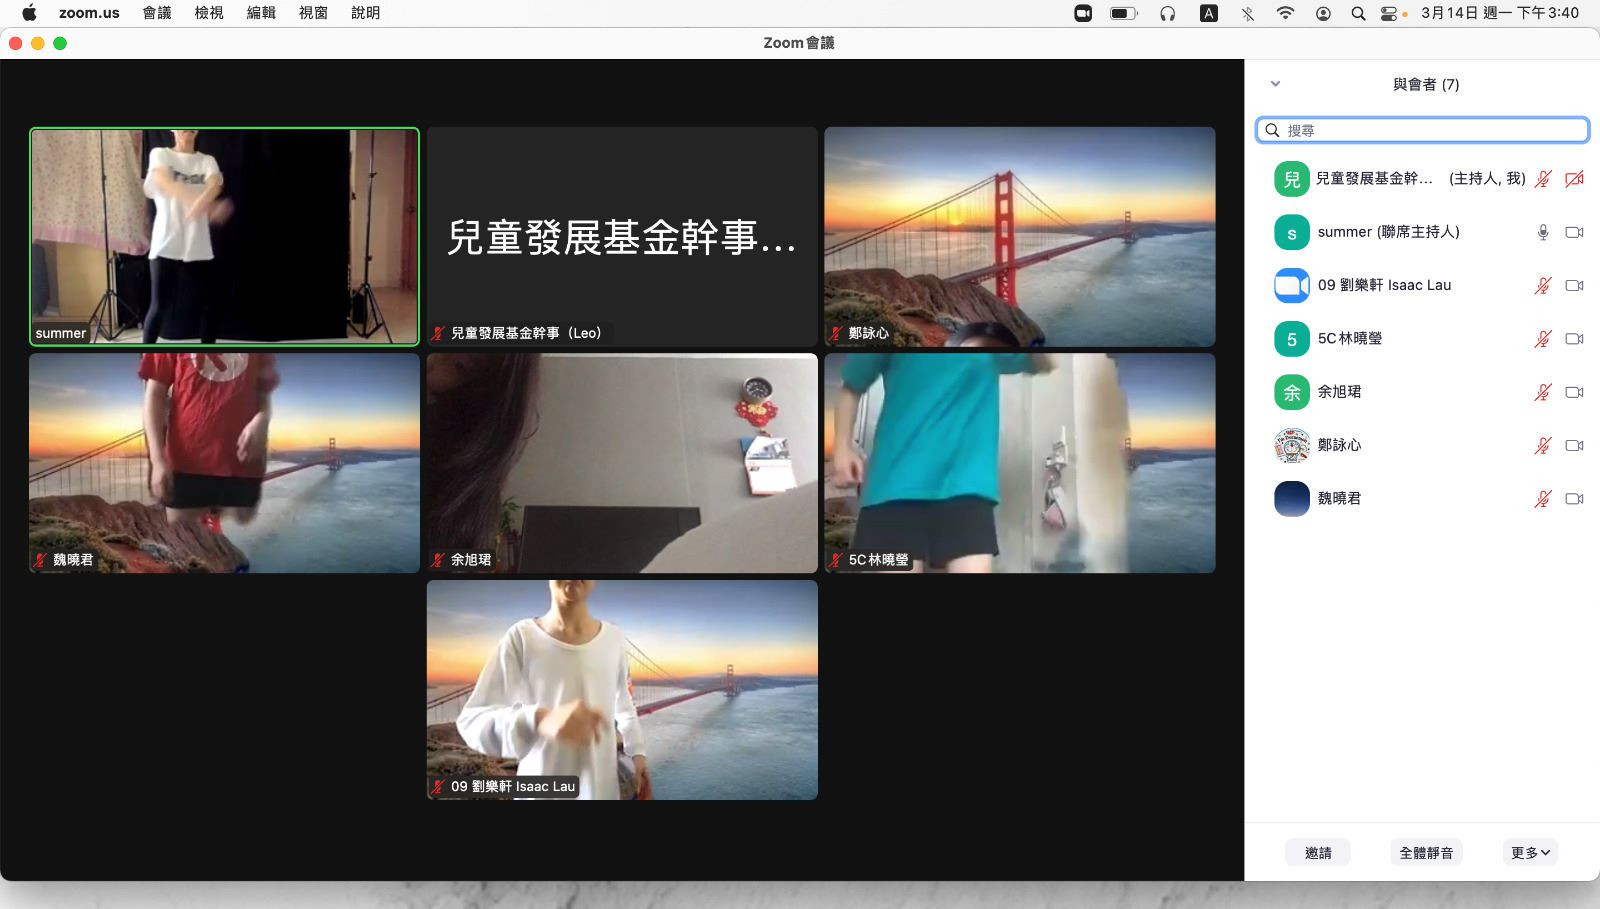This screenshot has width=1600, height=909.
Task: Click the 兒童發展基金幹事 host avatar icon
Action: (1292, 179)
